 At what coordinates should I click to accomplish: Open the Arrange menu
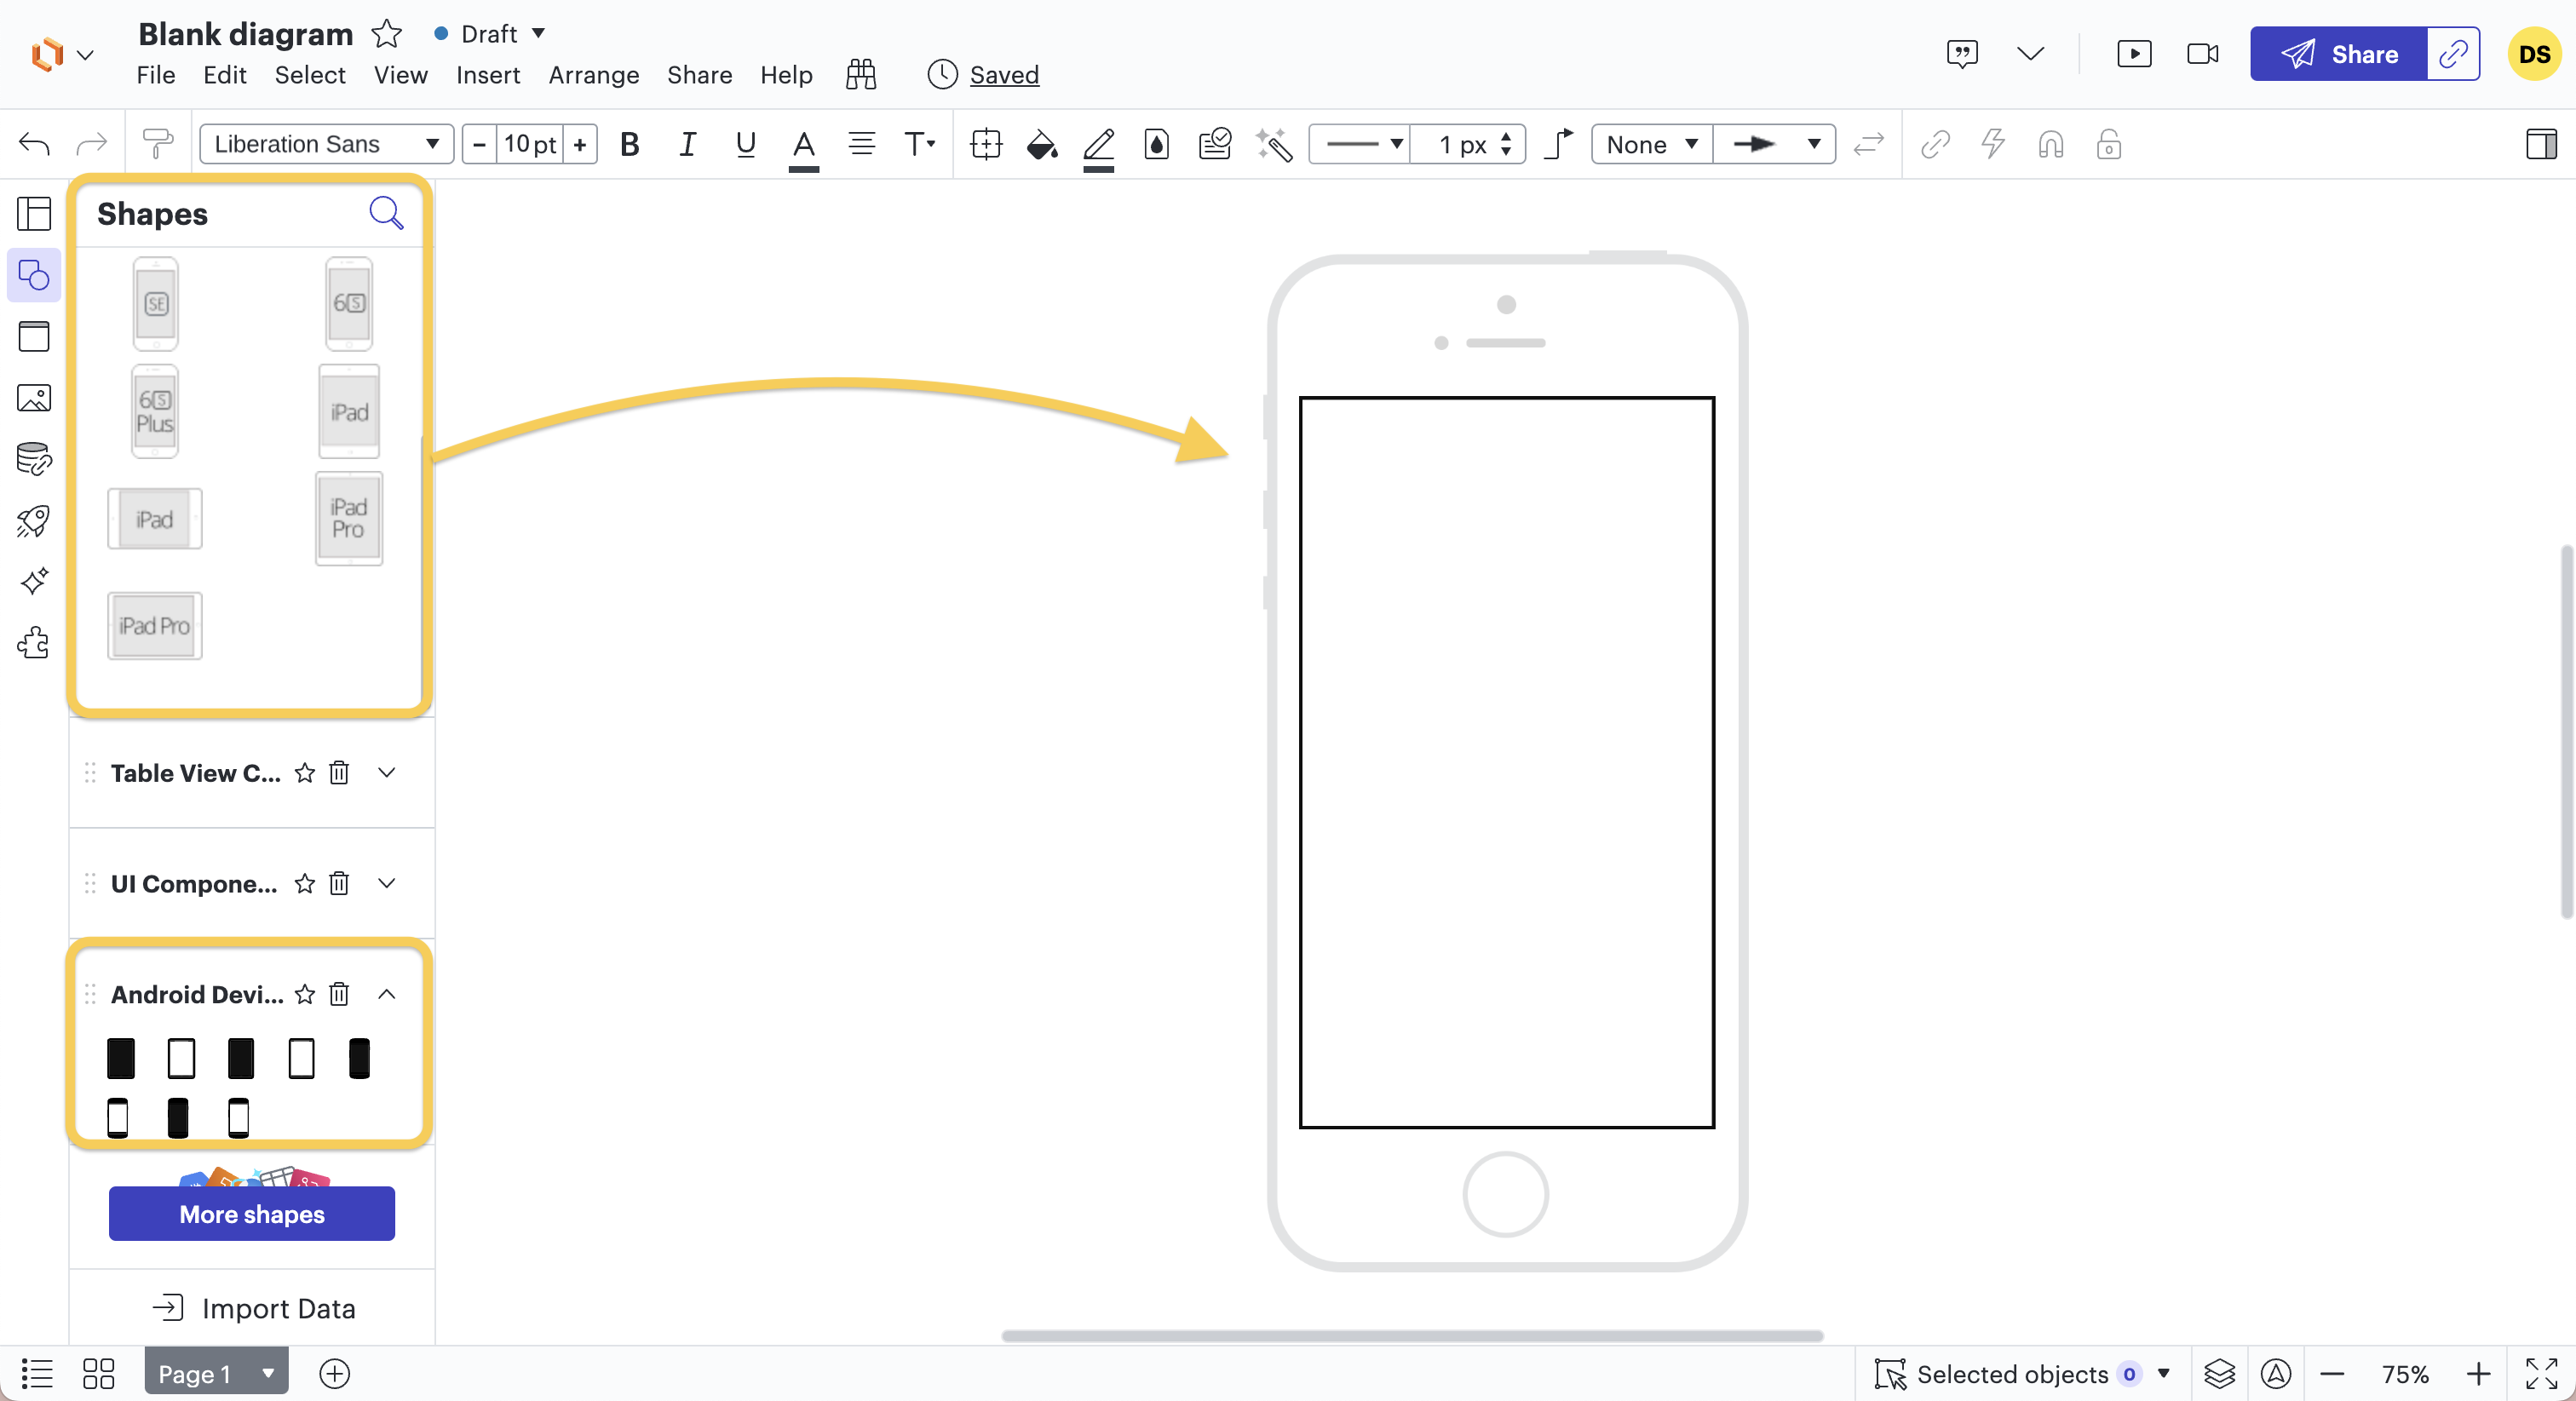pos(594,74)
